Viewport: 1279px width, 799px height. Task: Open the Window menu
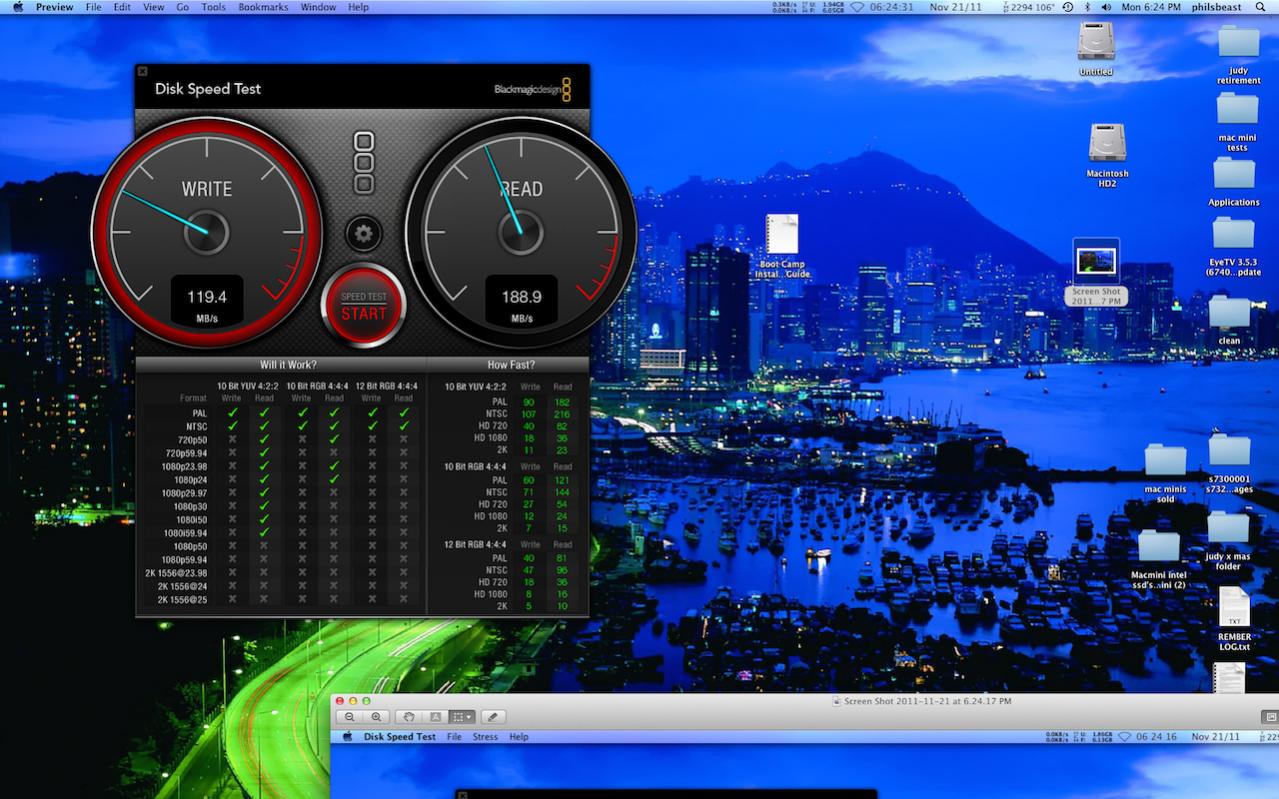318,7
